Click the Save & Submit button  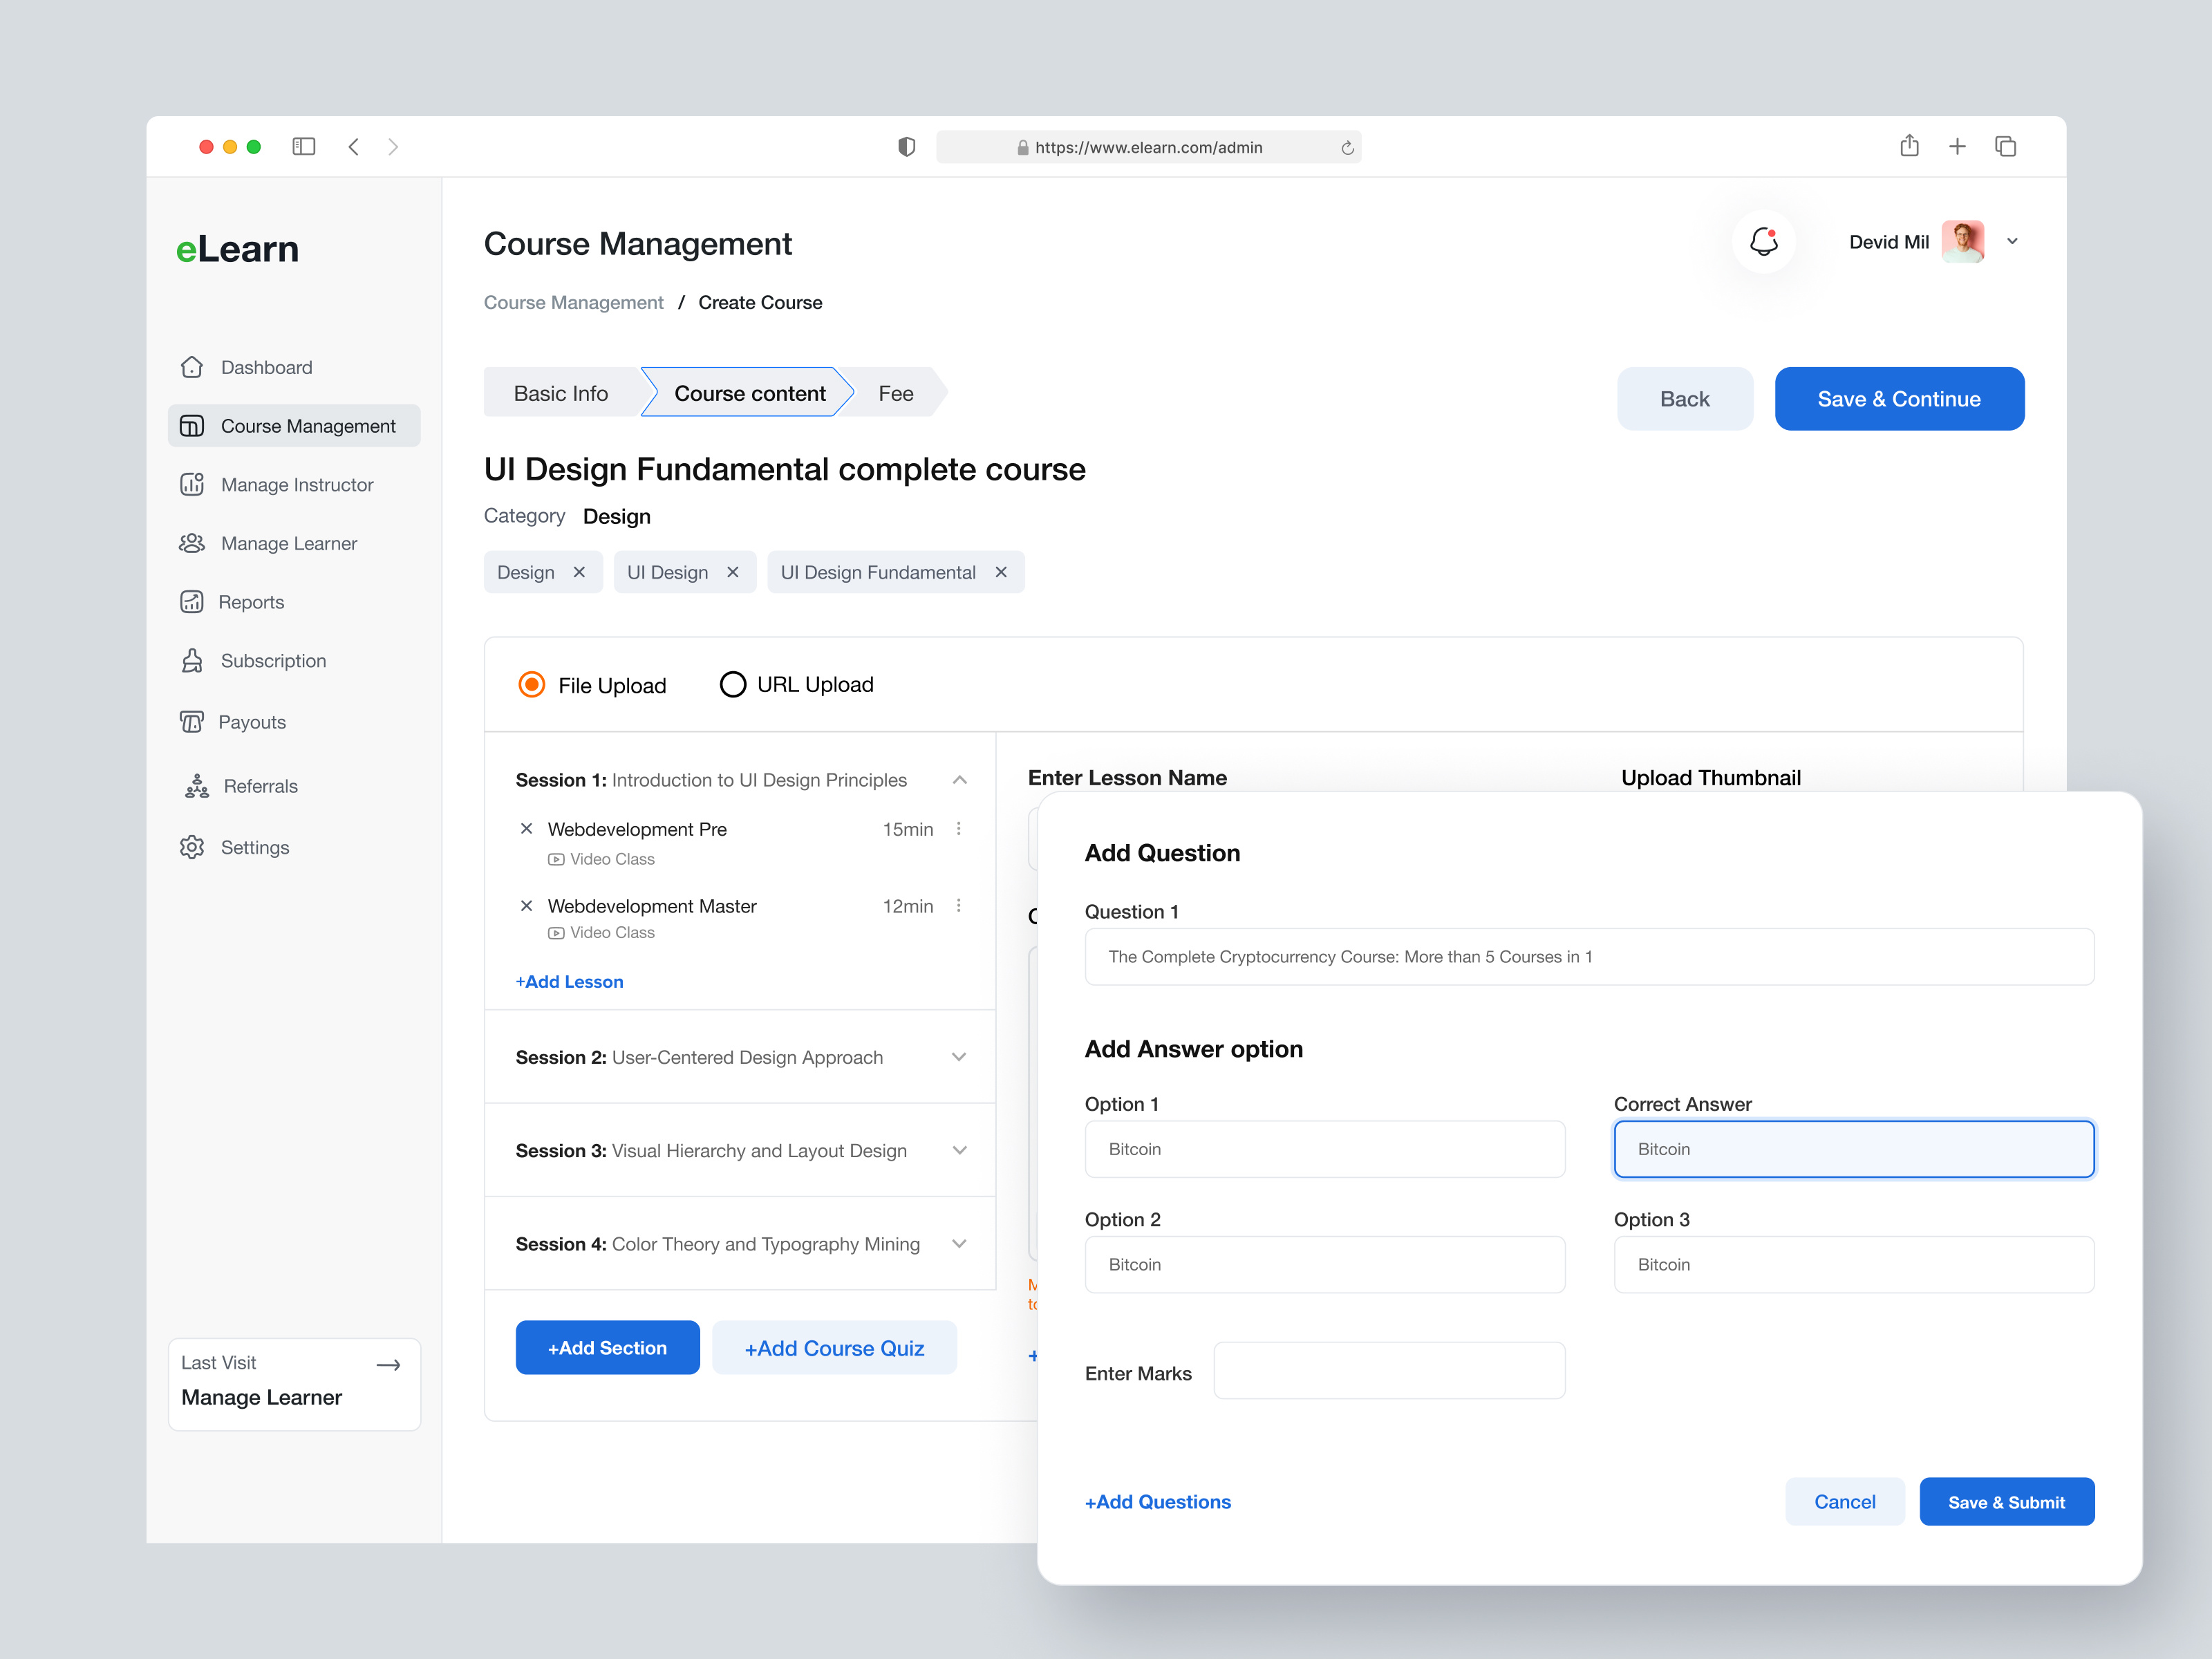coord(2005,1501)
